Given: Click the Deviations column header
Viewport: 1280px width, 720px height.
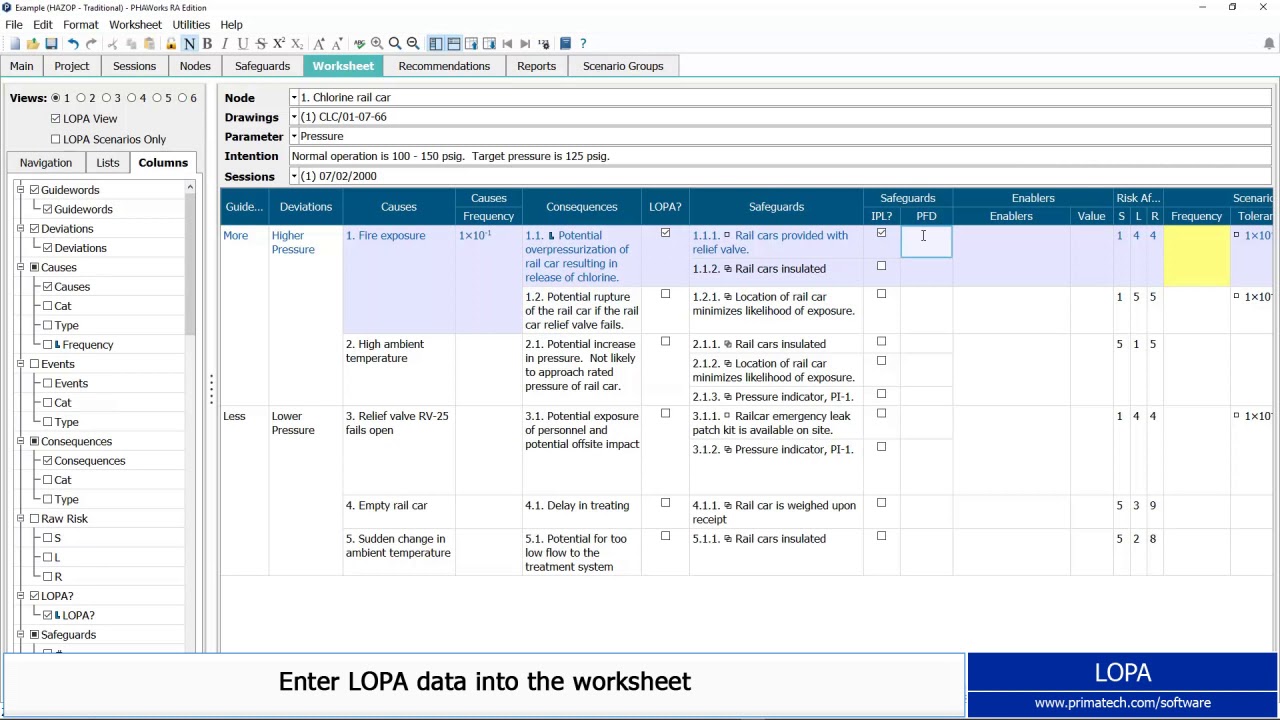Looking at the screenshot, I should click(x=306, y=207).
